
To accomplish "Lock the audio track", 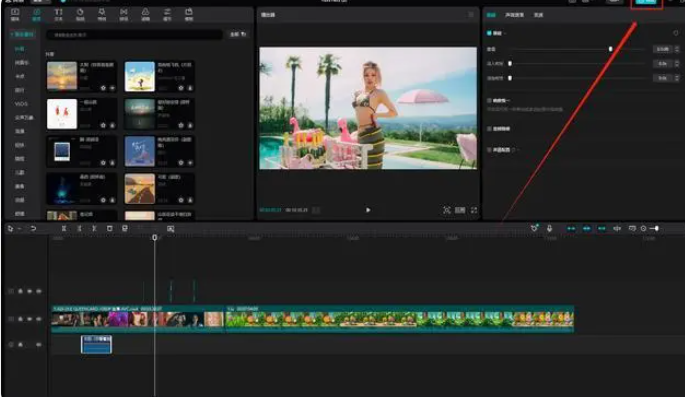I will (x=20, y=345).
